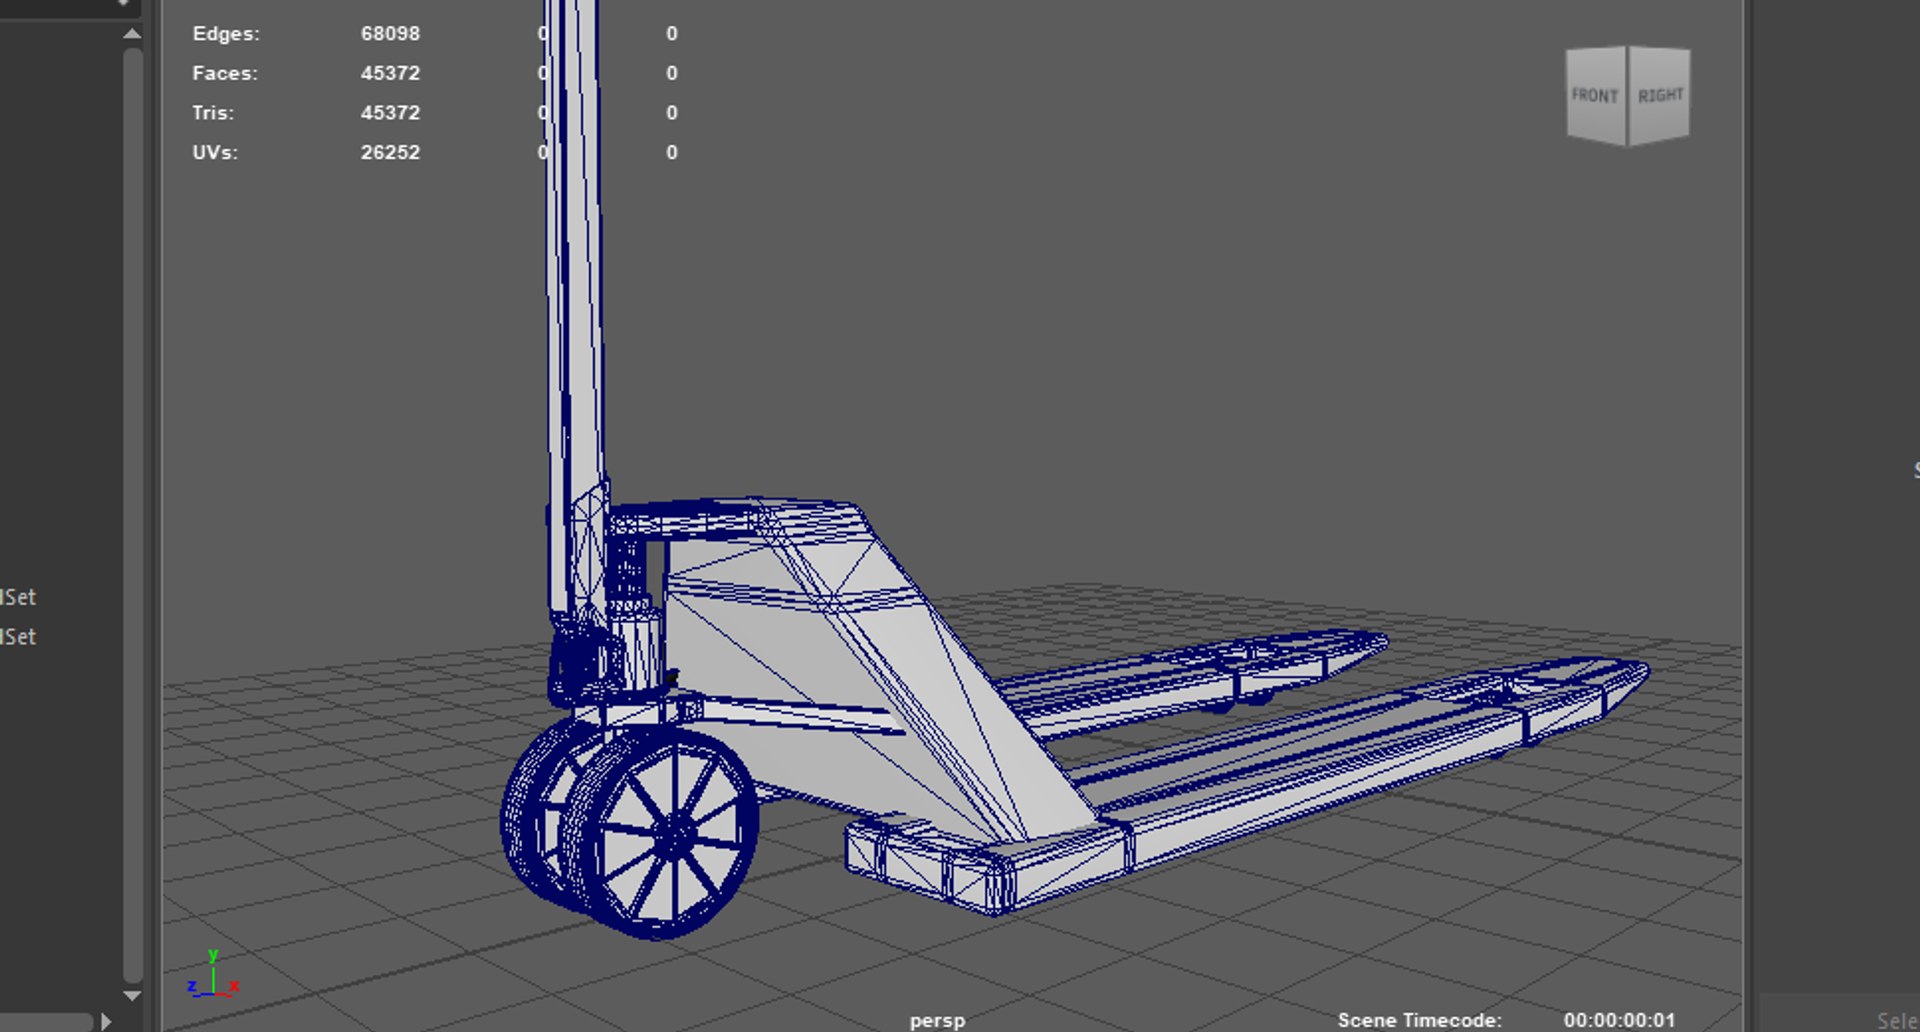Click the persp camera name label
The height and width of the screenshot is (1032, 1920).
pos(937,1021)
